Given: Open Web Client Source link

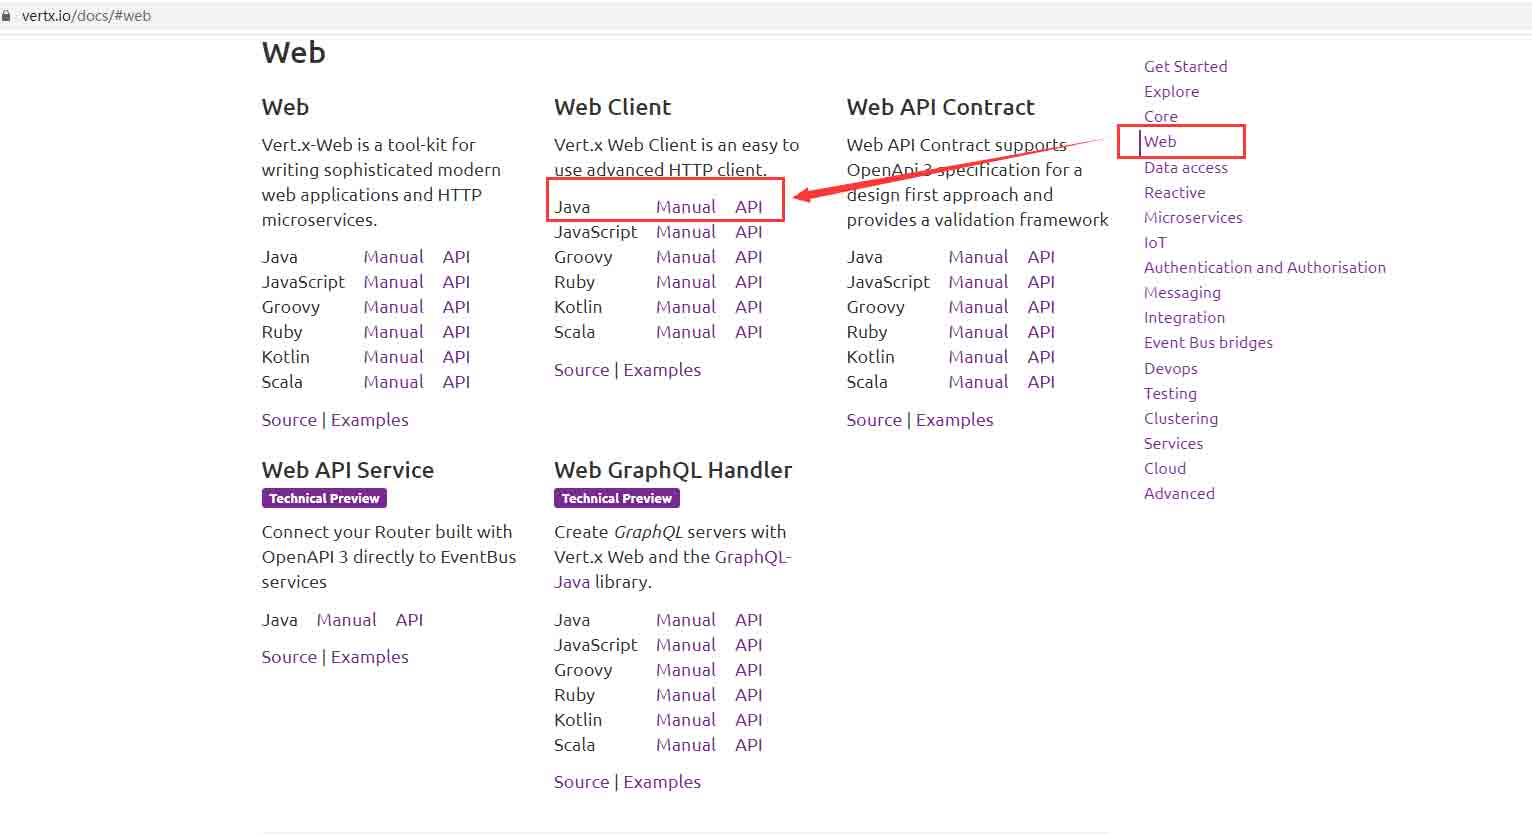Looking at the screenshot, I should point(581,370).
